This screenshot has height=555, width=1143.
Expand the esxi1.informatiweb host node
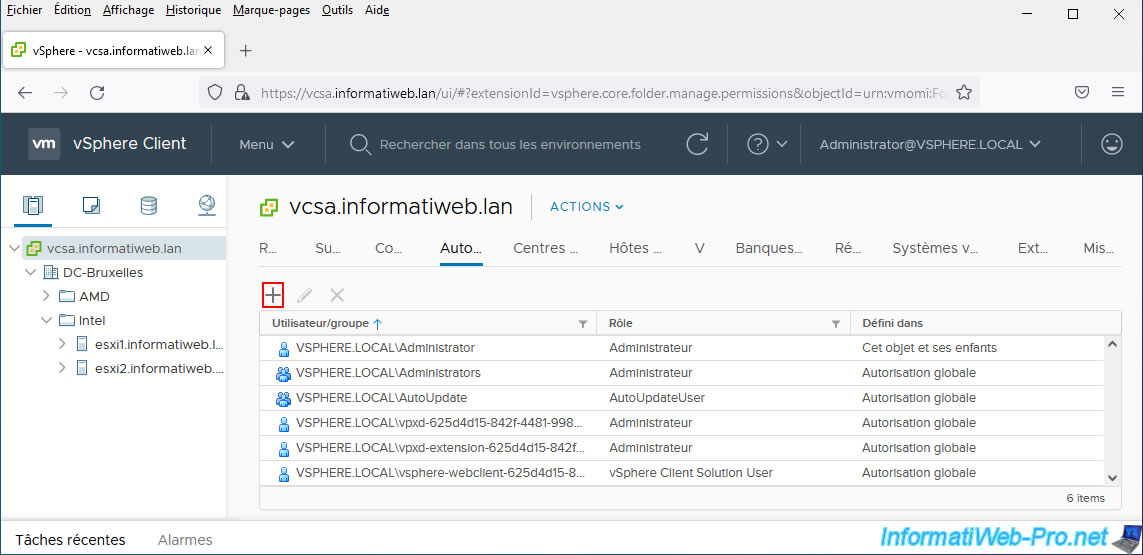[x=63, y=344]
